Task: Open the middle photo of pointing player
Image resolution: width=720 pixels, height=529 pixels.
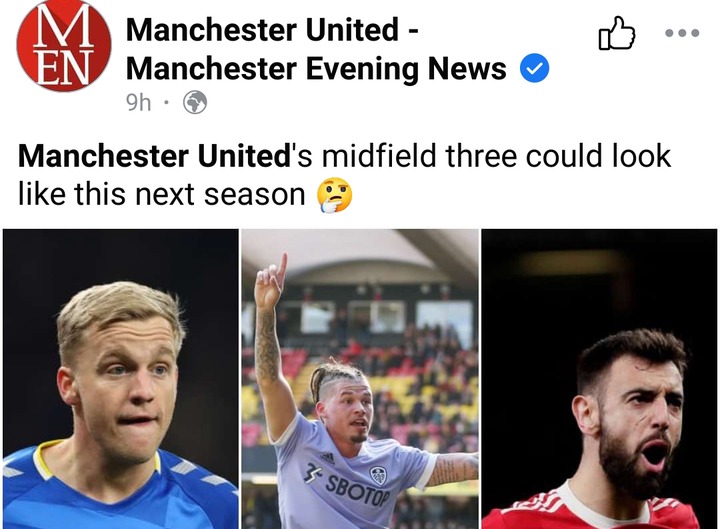Action: (x=360, y=379)
